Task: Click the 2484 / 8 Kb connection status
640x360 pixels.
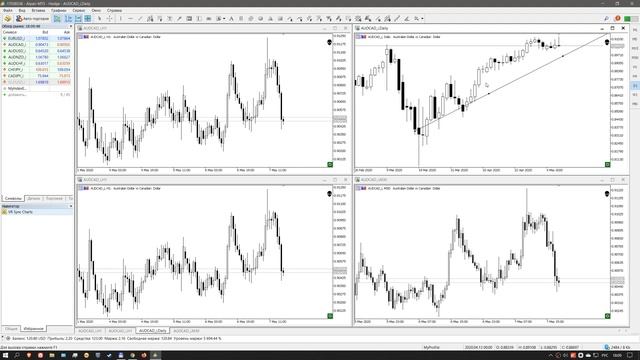Action: click(618, 347)
